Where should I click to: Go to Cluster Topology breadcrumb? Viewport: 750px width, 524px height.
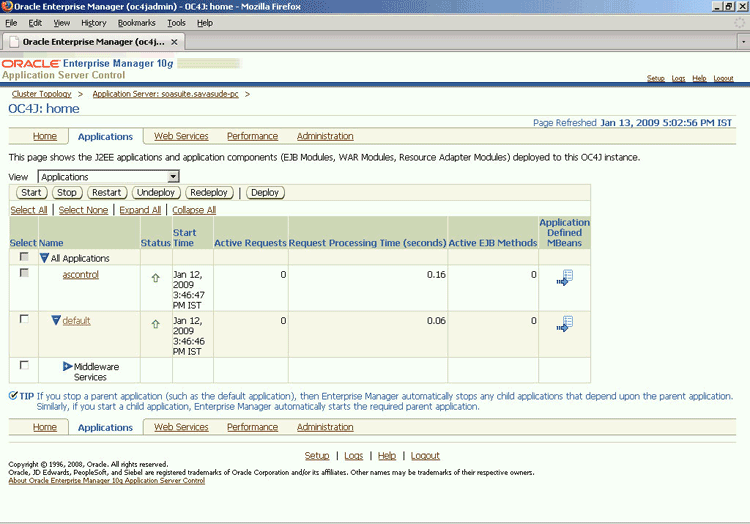pos(42,94)
